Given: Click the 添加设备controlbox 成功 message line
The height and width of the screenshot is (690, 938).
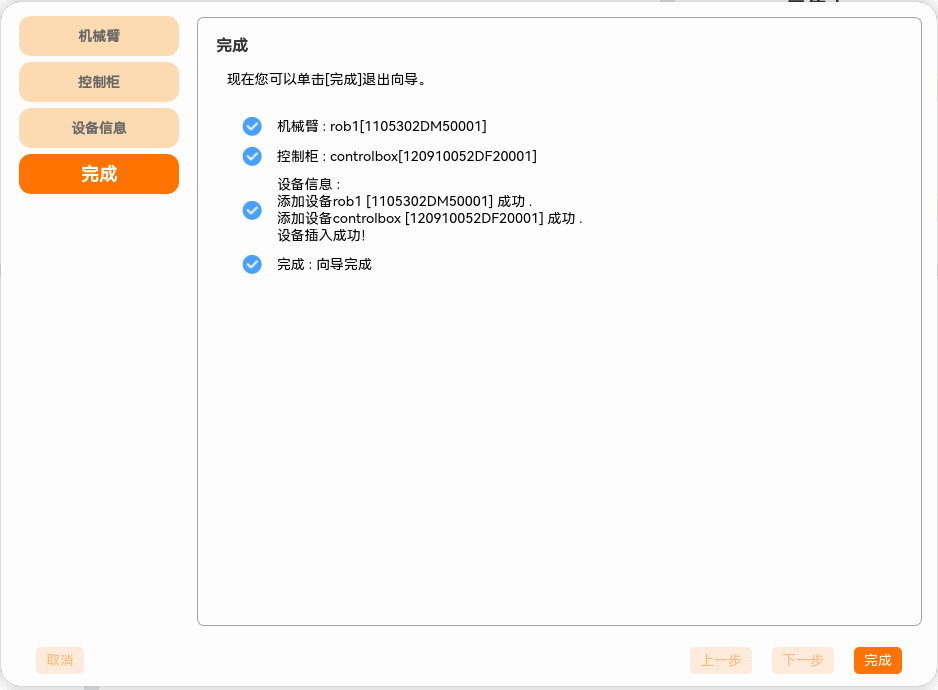Looking at the screenshot, I should 429,218.
